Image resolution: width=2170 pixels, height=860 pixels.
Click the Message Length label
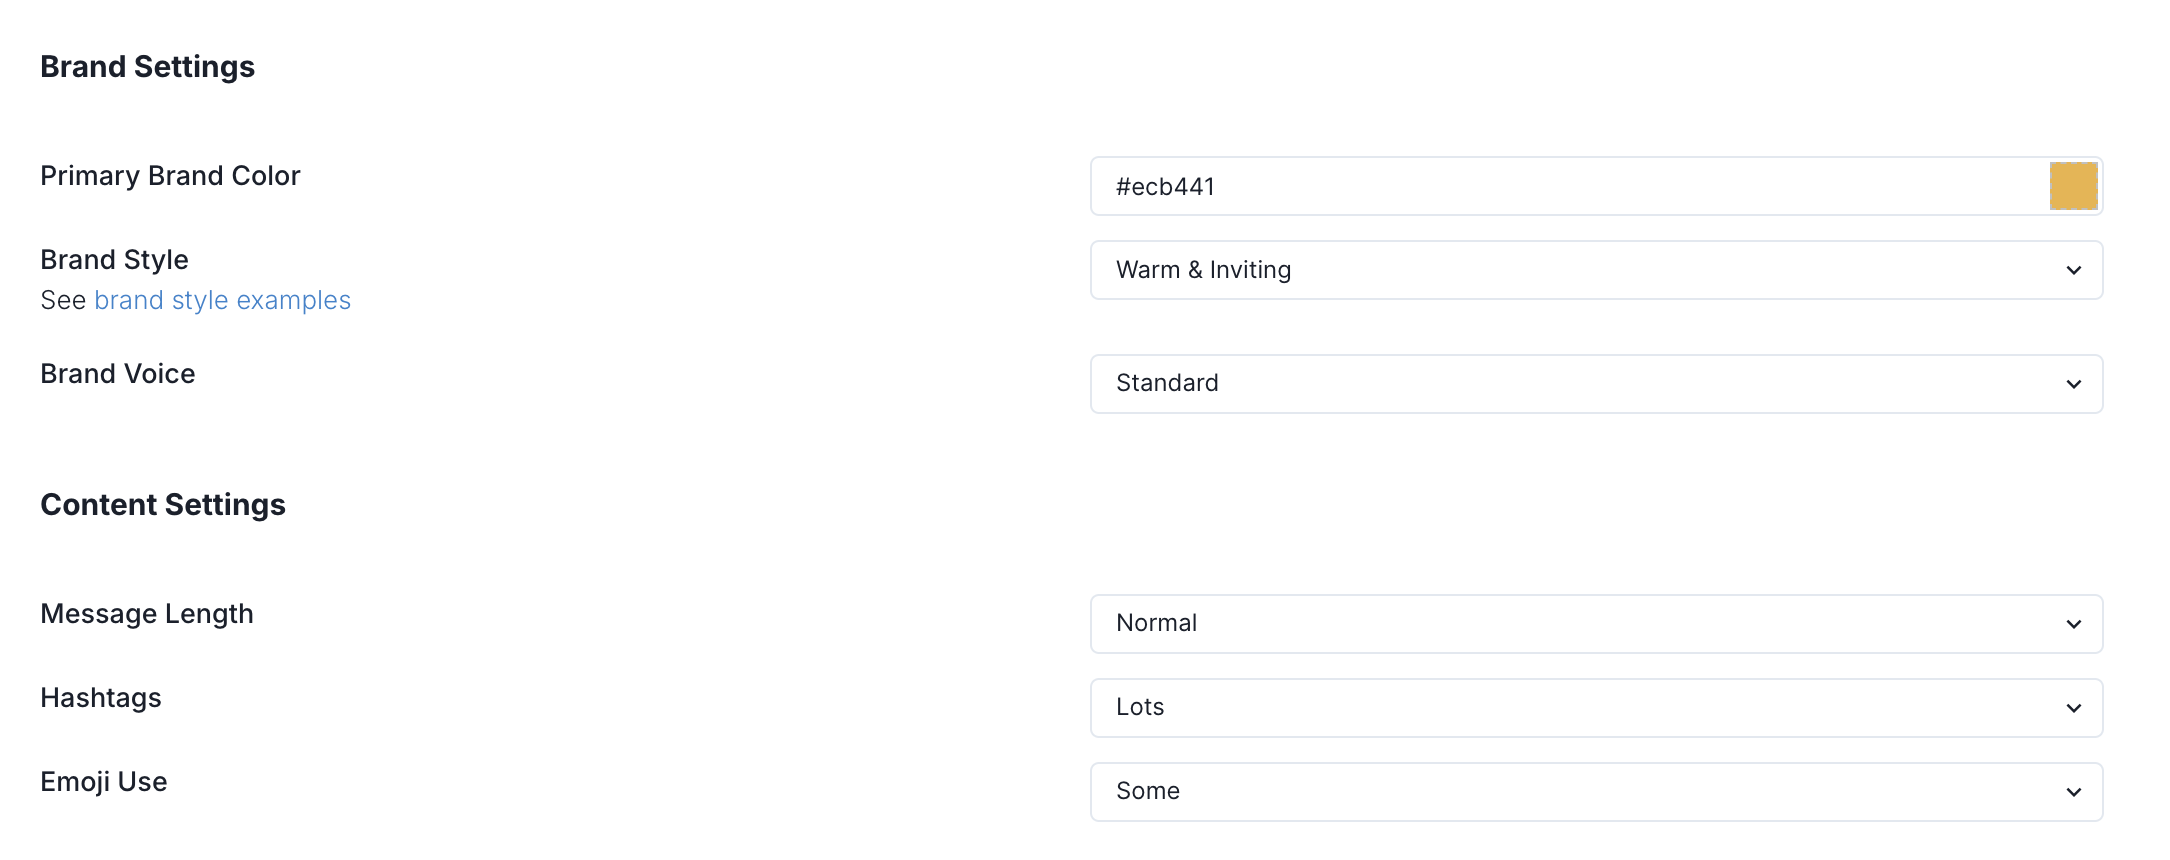point(147,614)
